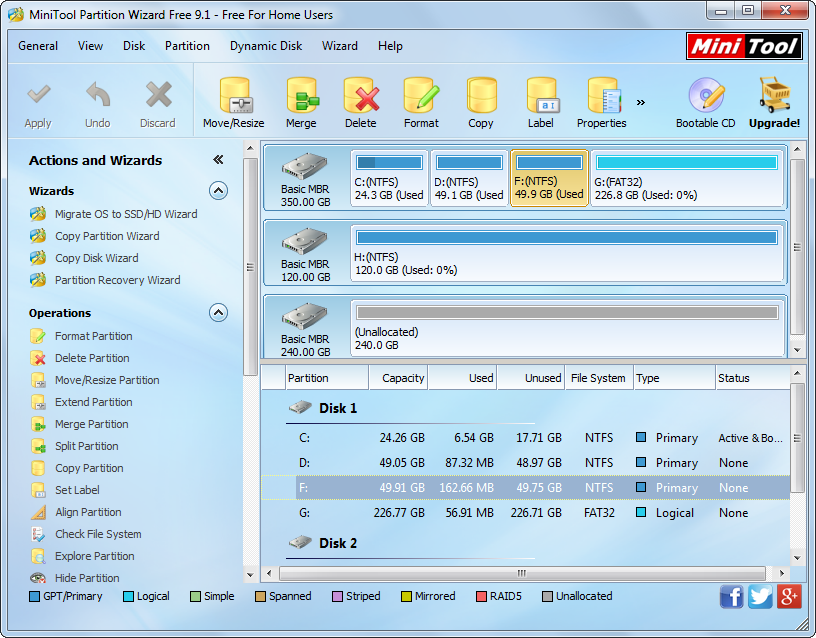This screenshot has width=816, height=638.
Task: Choose Set Label operation
Action: [x=78, y=489]
